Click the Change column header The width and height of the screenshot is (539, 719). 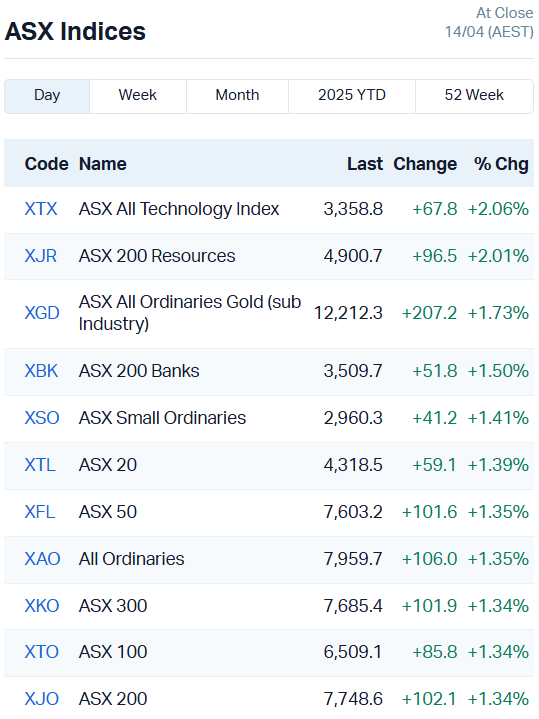(x=425, y=164)
